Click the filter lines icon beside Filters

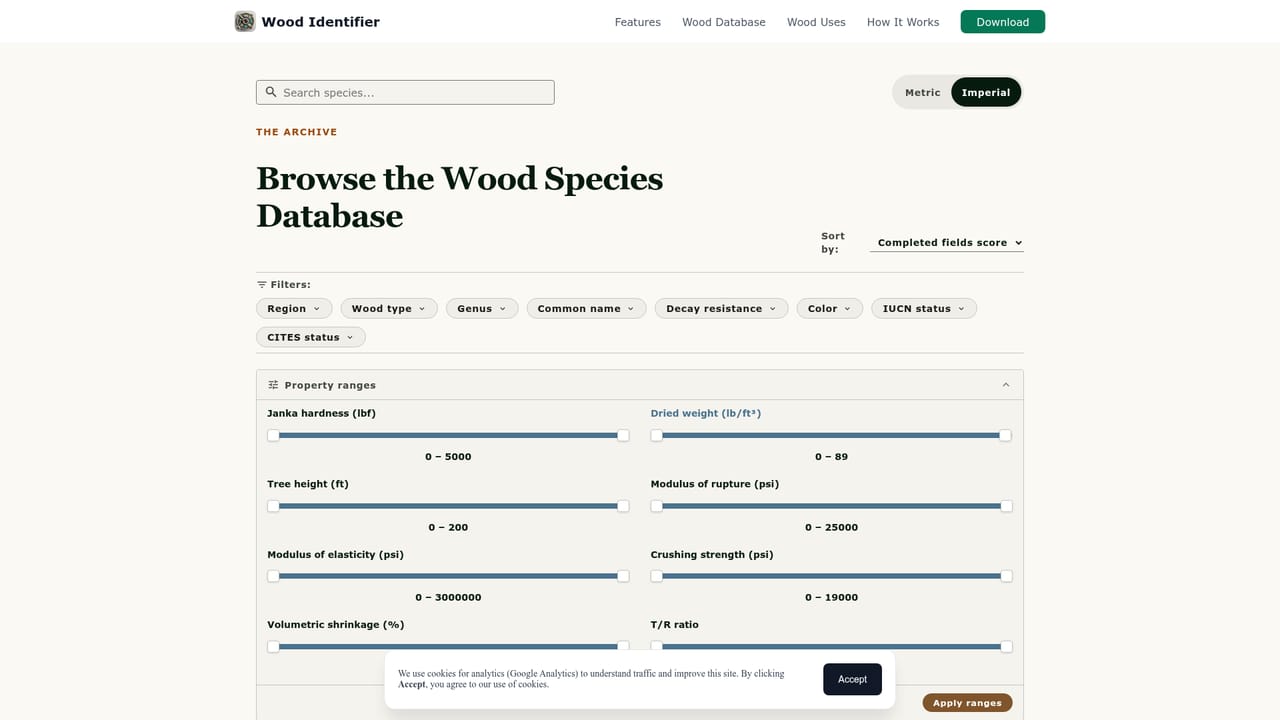(x=262, y=285)
